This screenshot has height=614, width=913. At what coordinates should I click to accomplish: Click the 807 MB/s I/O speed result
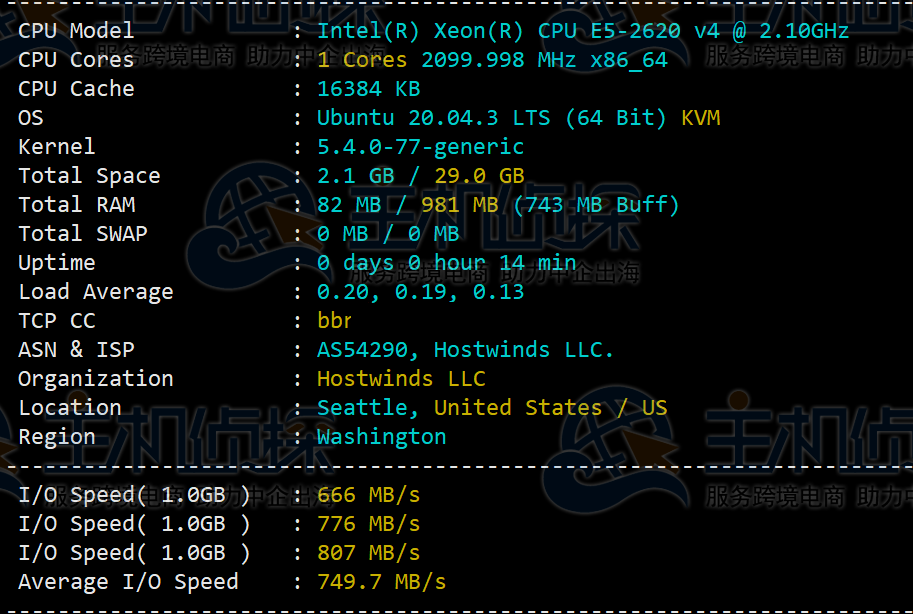coord(368,553)
